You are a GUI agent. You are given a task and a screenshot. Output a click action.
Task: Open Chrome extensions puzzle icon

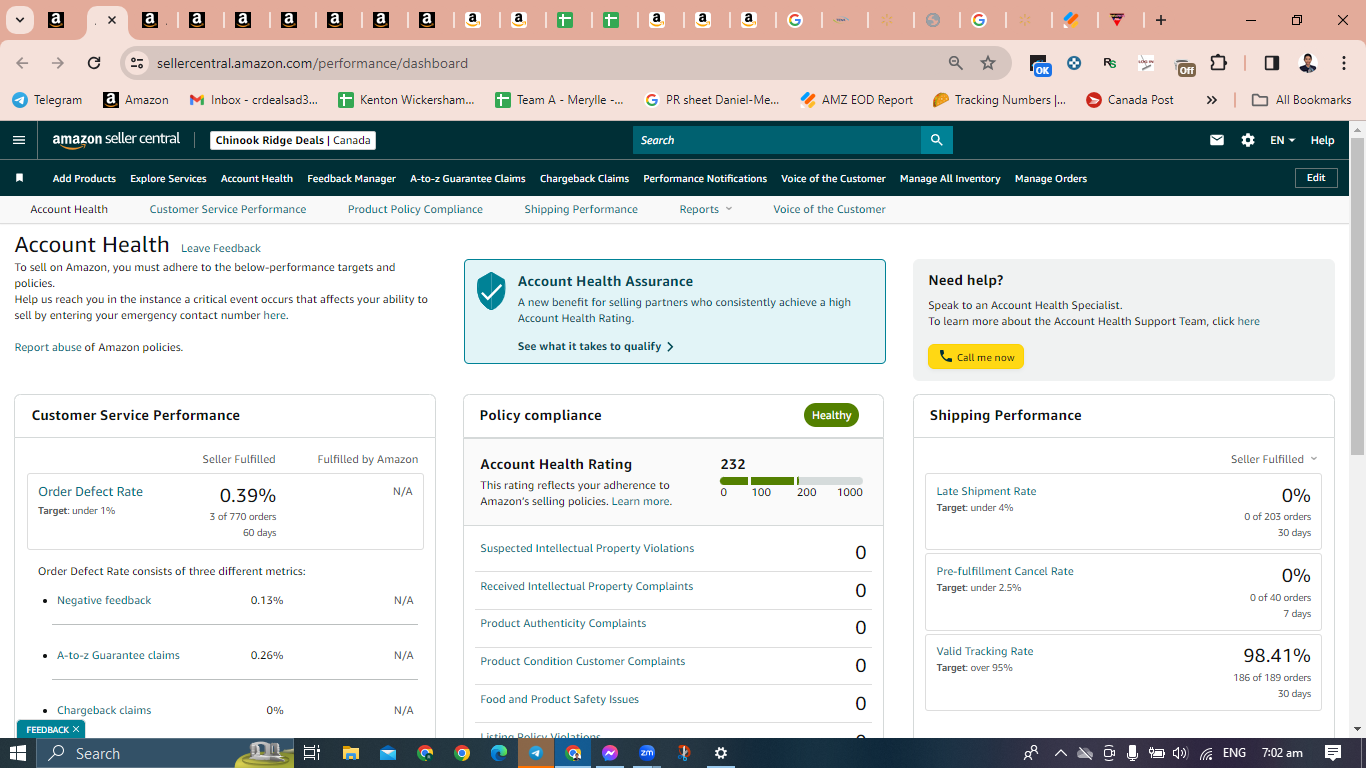[x=1218, y=63]
